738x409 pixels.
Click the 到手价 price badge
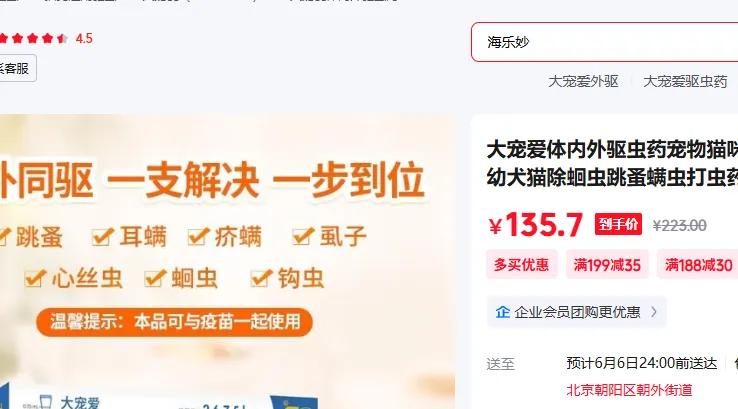pos(618,224)
